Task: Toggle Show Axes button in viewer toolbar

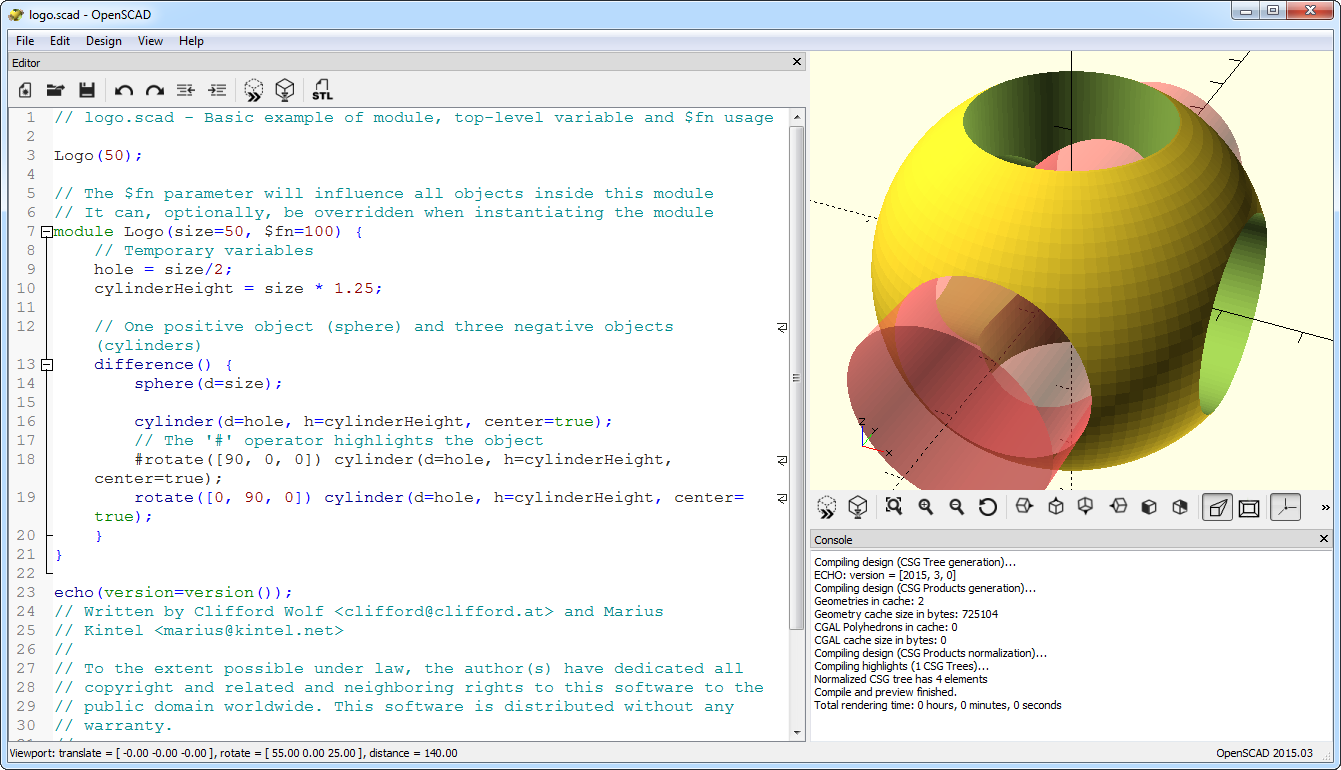Action: point(1286,508)
